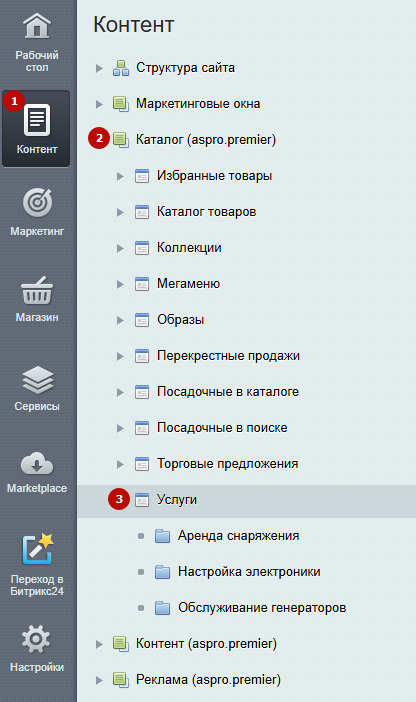This screenshot has height=702, width=416.
Task: Expand the Структура сайта tree node
Action: point(99,68)
